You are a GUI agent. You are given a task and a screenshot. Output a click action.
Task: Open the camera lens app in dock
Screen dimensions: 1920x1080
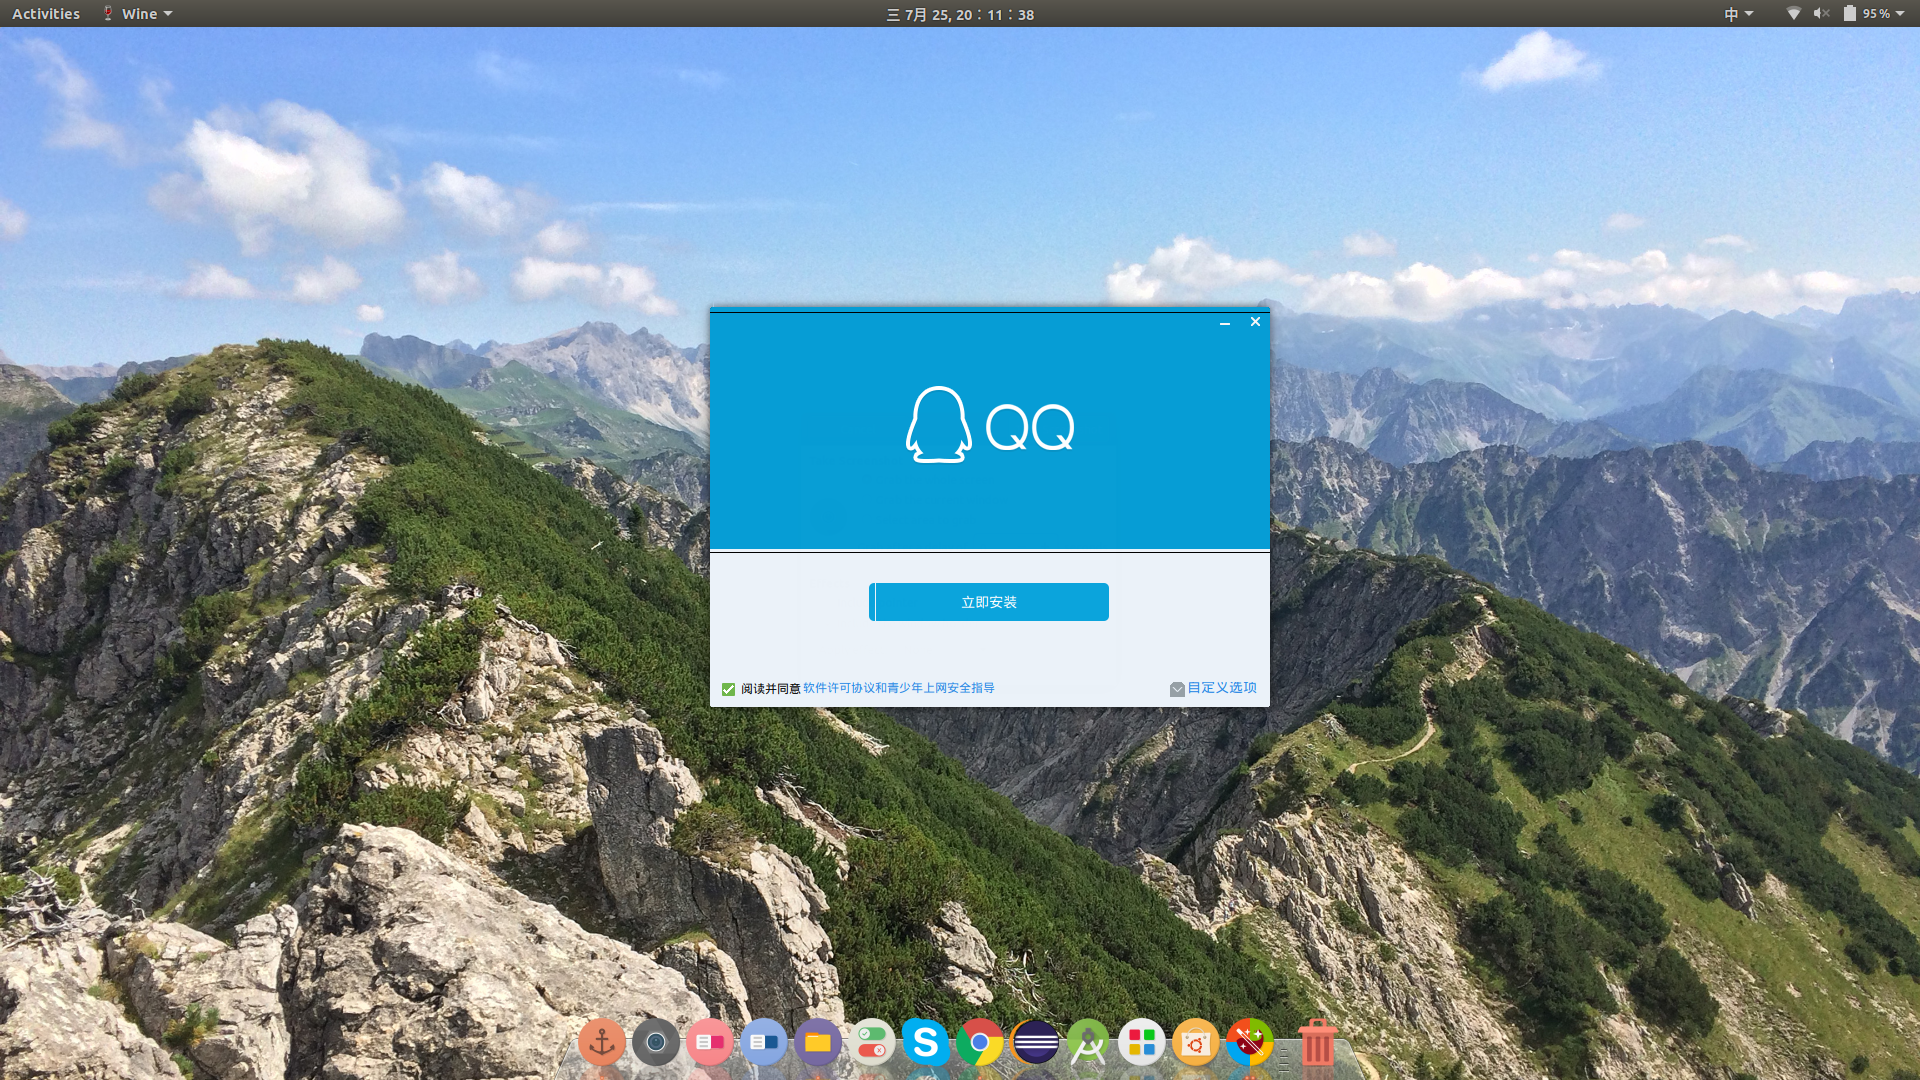(656, 1043)
